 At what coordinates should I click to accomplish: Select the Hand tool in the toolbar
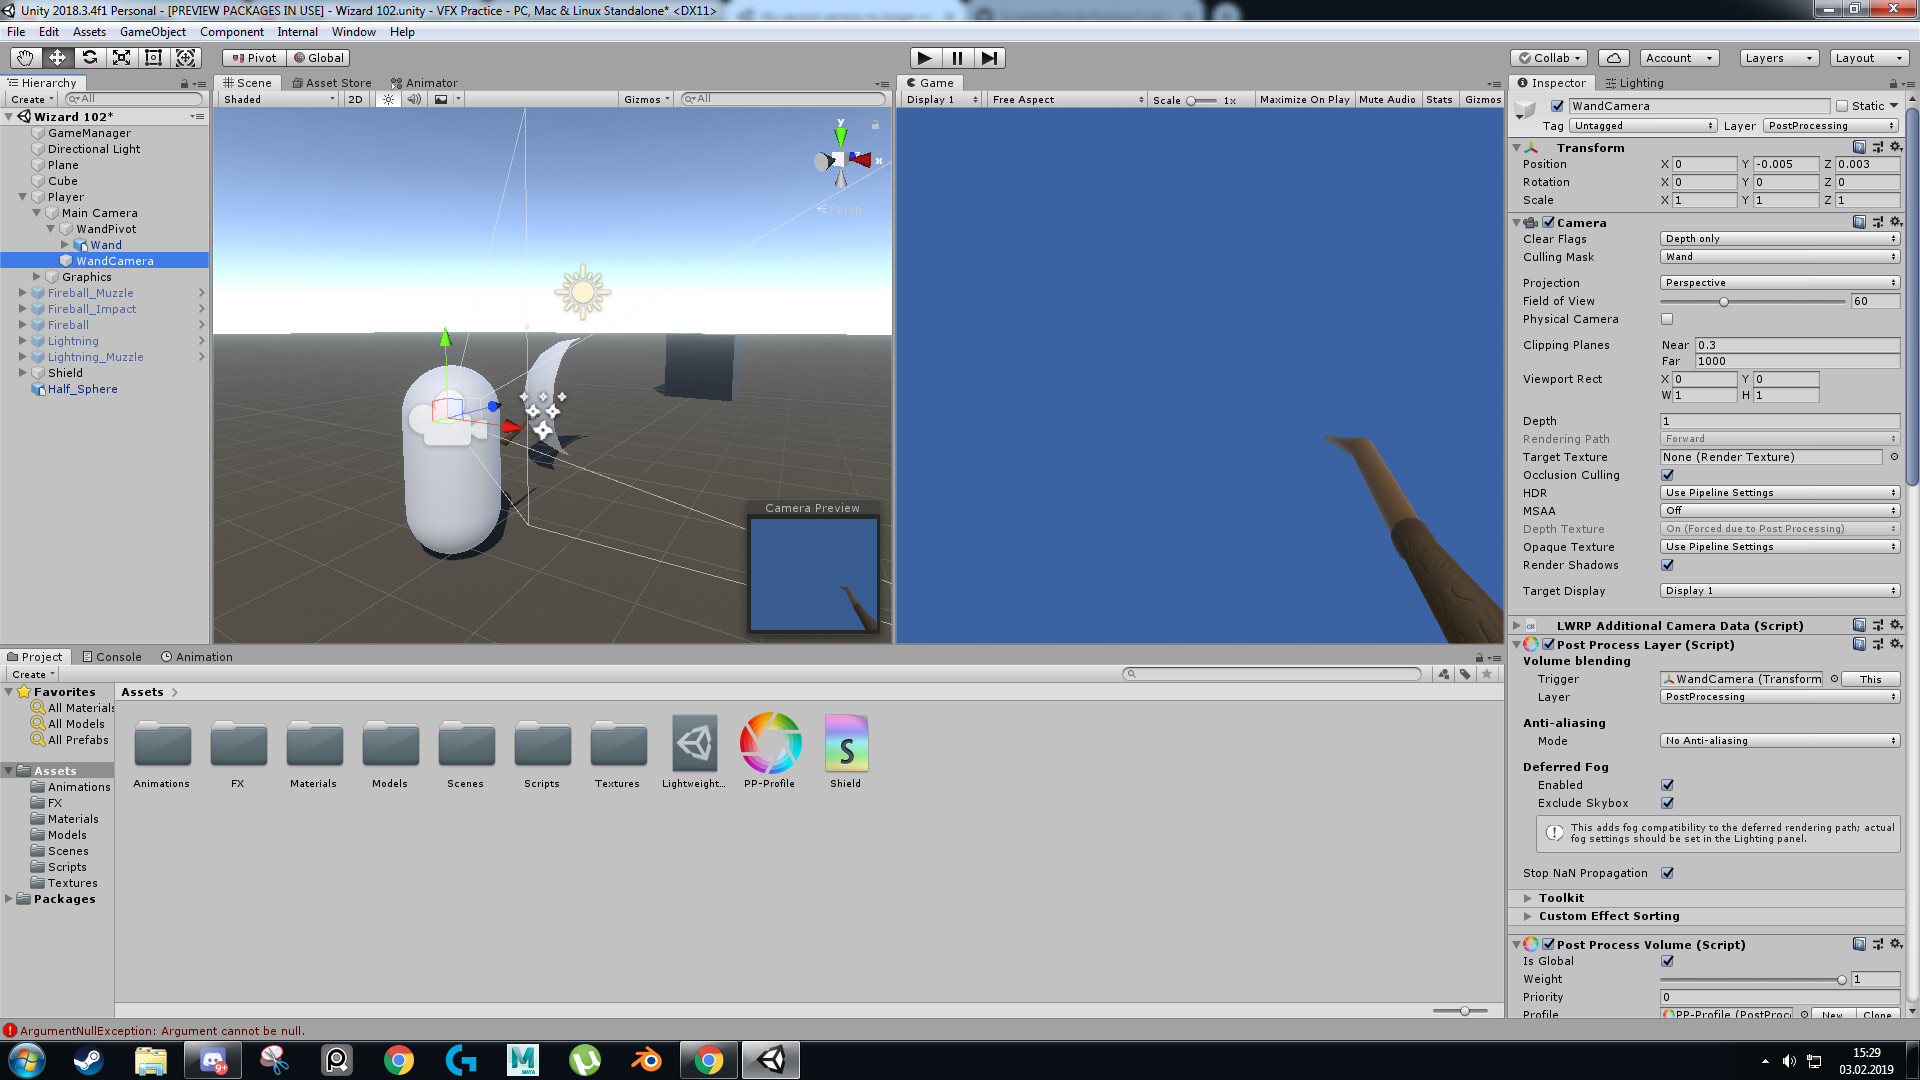tap(24, 58)
